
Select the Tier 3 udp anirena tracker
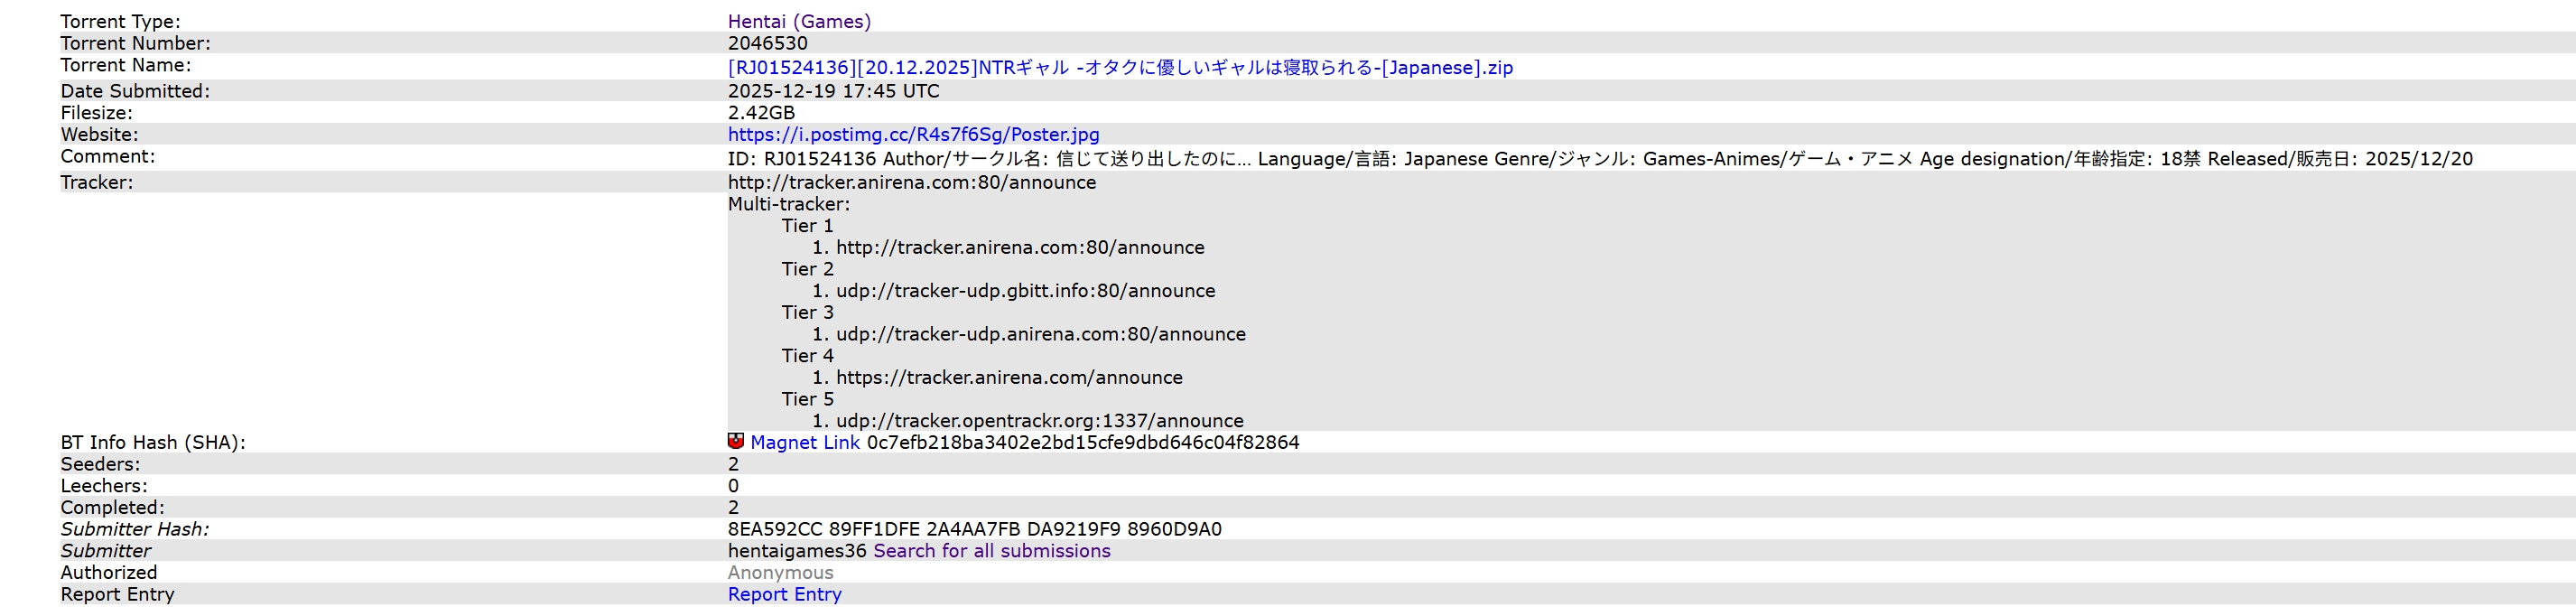click(x=1040, y=334)
